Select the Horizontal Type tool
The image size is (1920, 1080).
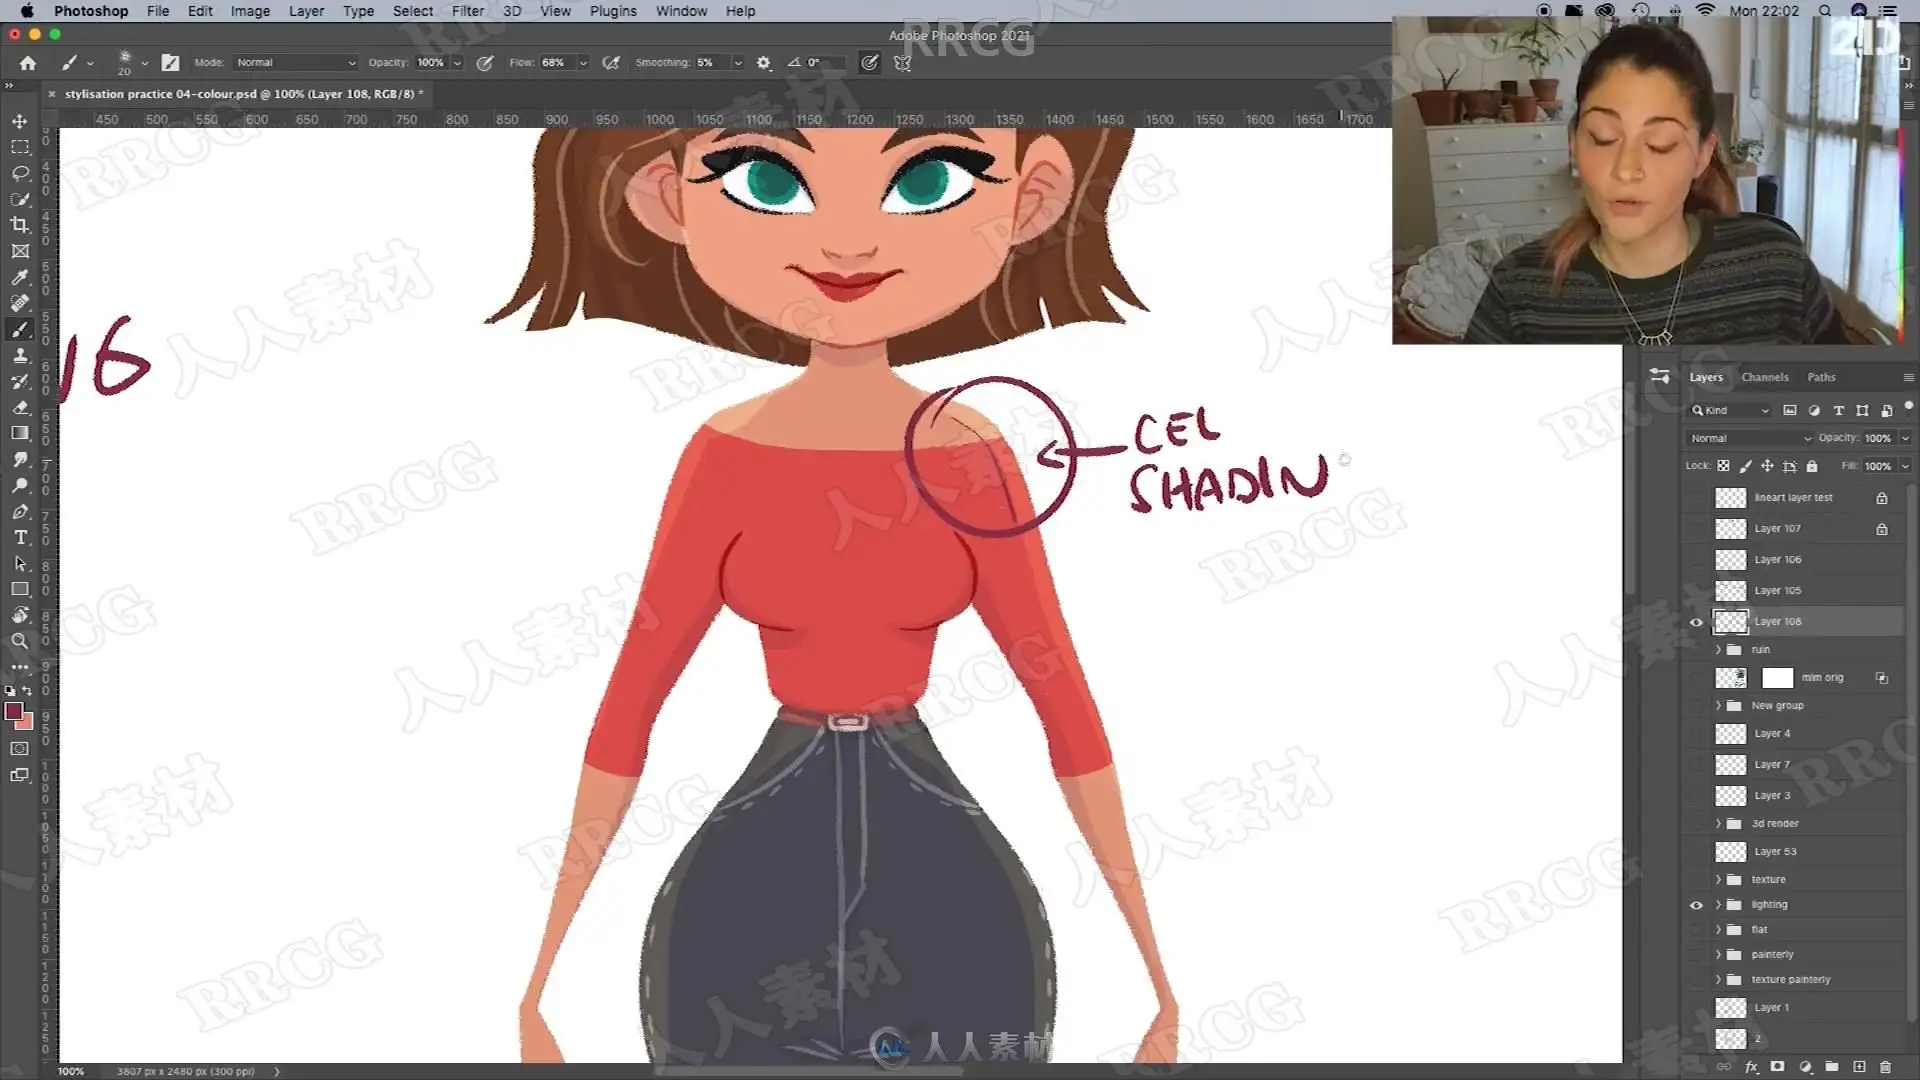(20, 537)
